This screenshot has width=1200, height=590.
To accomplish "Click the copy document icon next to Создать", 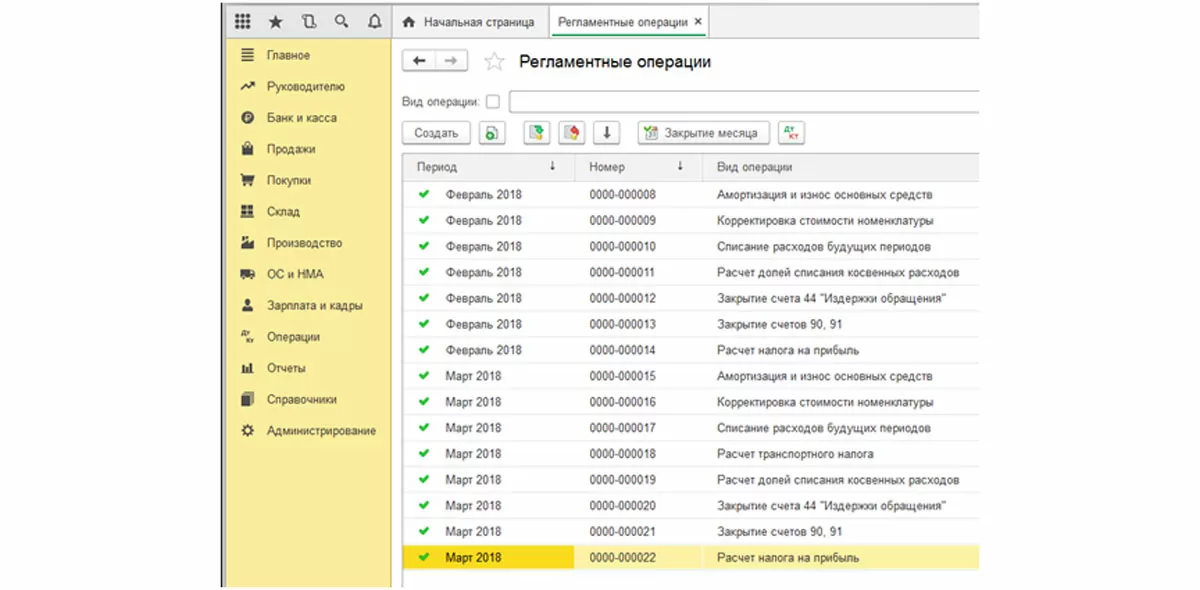I will coord(492,133).
